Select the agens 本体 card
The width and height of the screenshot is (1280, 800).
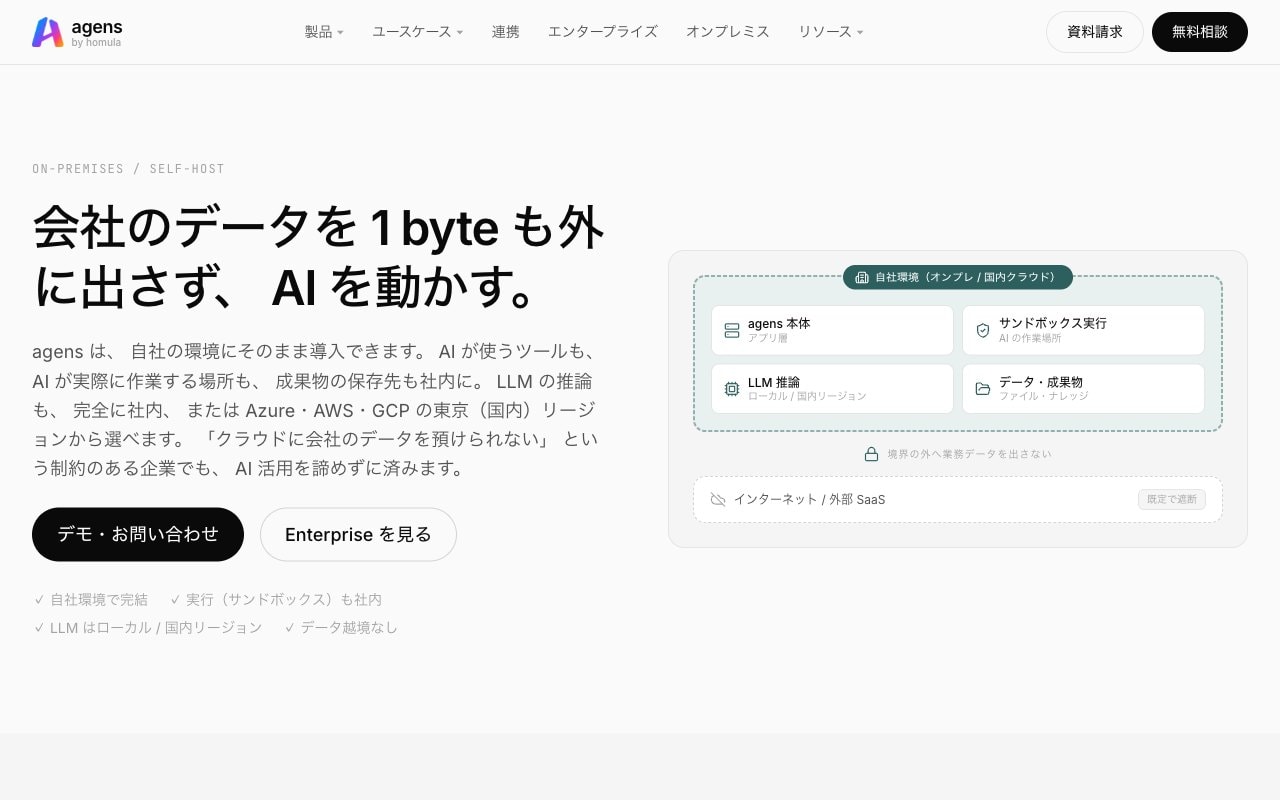click(832, 330)
